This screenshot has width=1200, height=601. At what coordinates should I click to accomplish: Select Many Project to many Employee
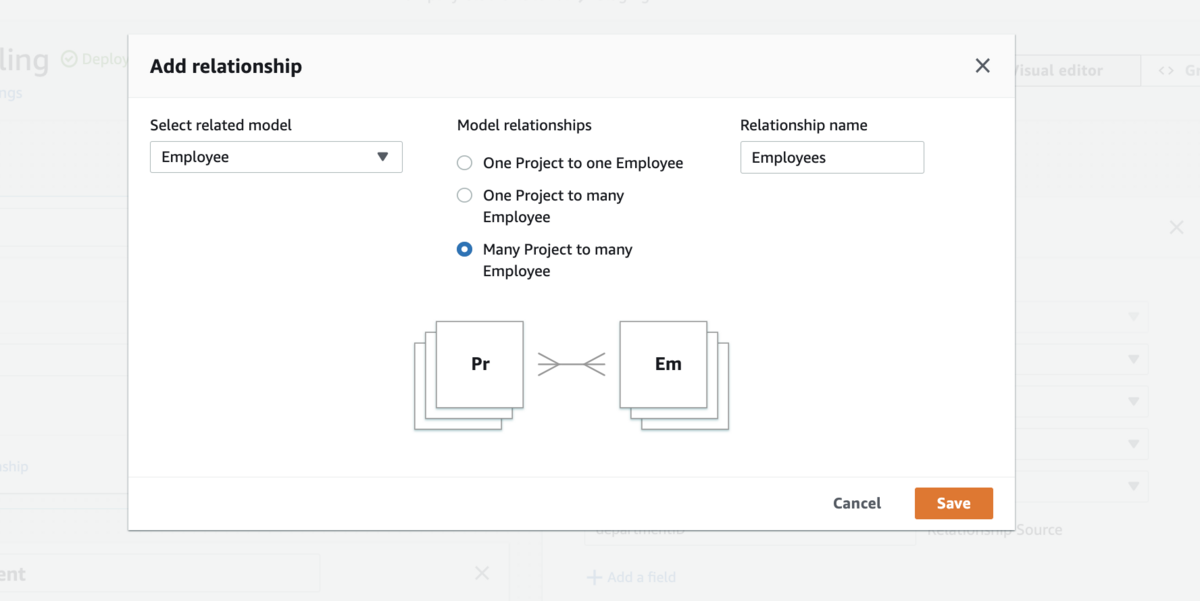pyautogui.click(x=464, y=249)
